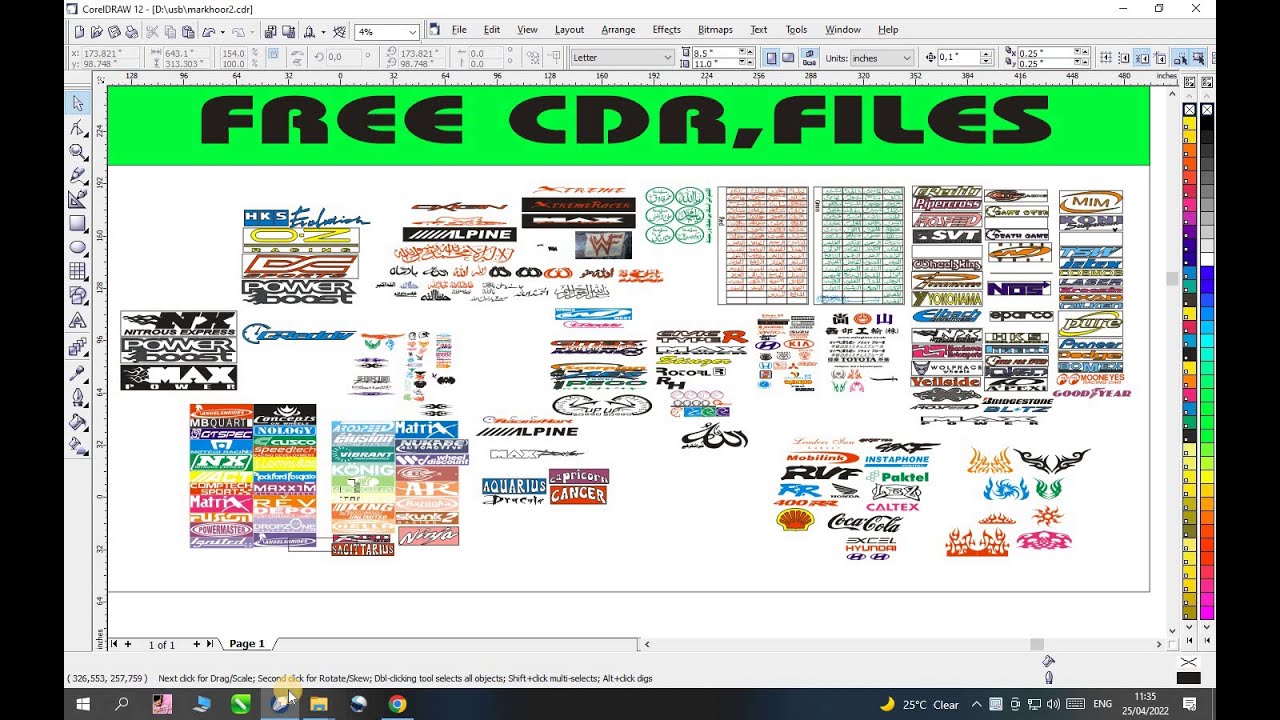Select the Zoom magnifier tool

pos(78,151)
